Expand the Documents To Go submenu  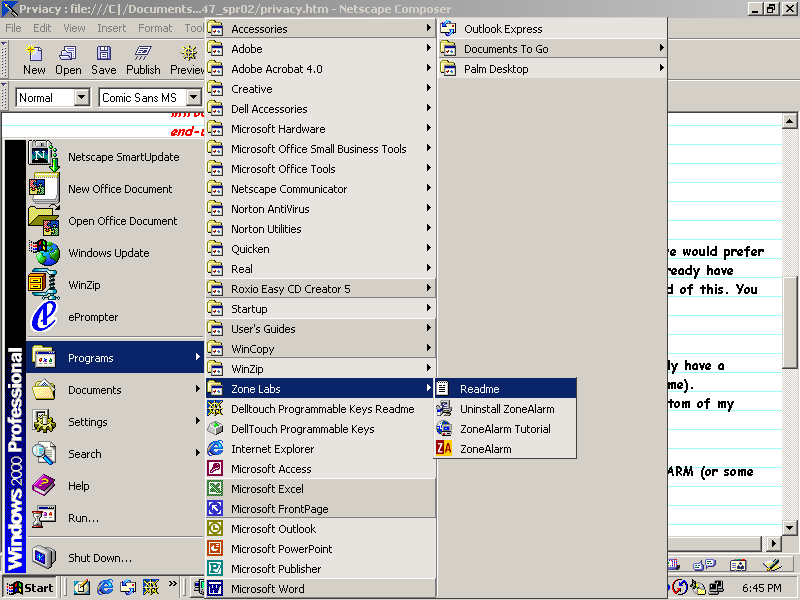pyautogui.click(x=553, y=49)
